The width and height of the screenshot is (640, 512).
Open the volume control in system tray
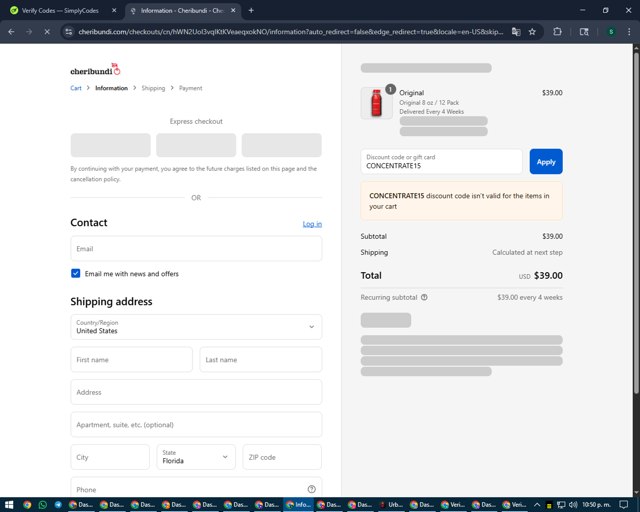click(573, 505)
